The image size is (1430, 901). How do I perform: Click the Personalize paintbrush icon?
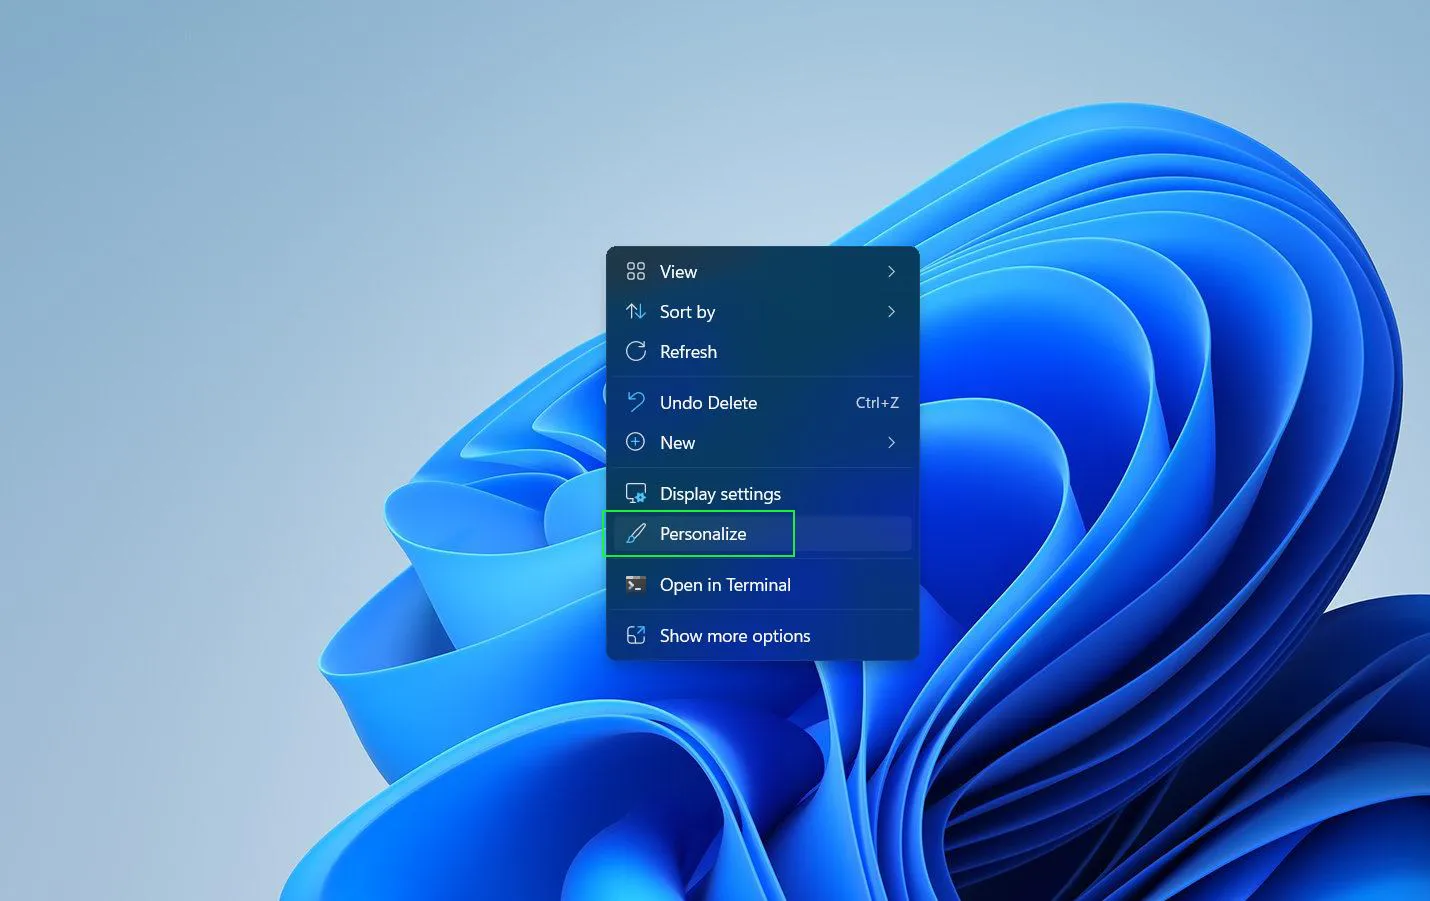point(636,533)
